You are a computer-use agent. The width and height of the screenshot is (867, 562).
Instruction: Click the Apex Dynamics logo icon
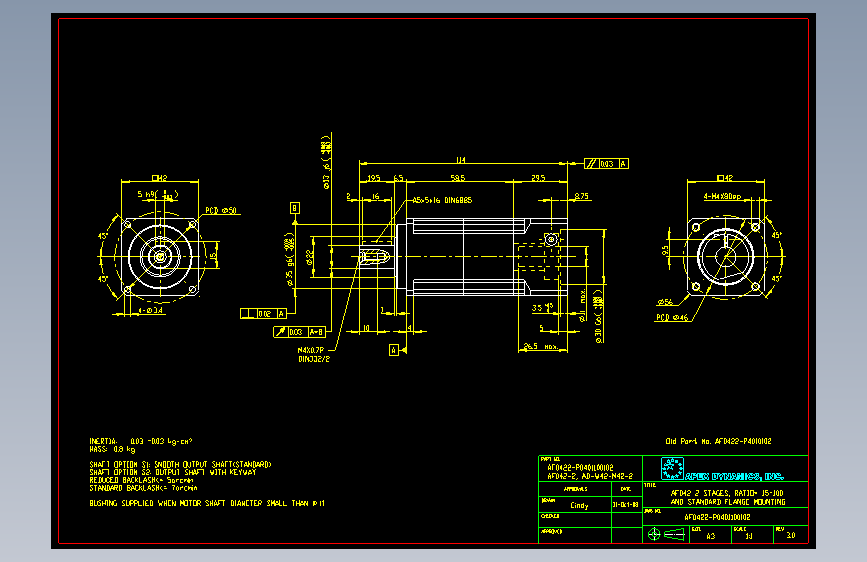672,469
